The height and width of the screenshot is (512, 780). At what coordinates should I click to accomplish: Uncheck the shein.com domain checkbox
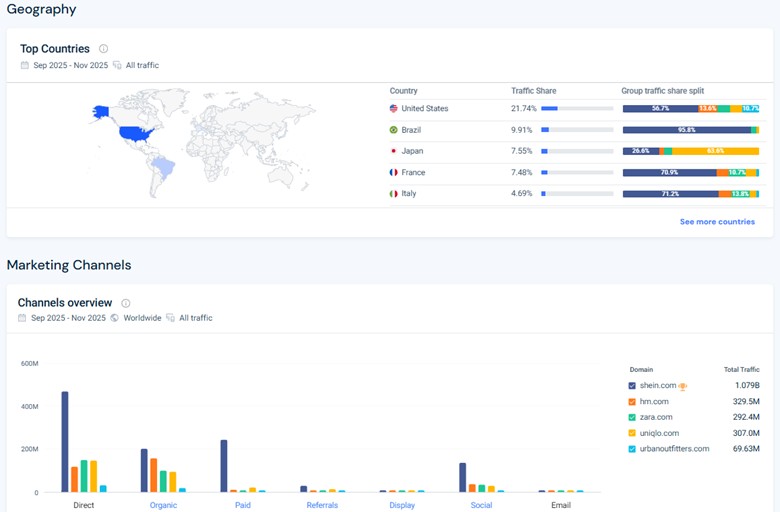(x=632, y=386)
